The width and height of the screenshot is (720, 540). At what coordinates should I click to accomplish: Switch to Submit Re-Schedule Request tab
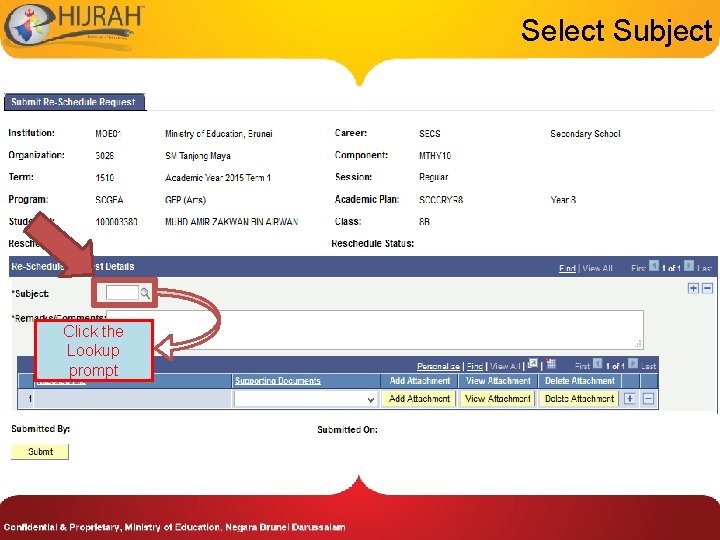pyautogui.click(x=73, y=102)
